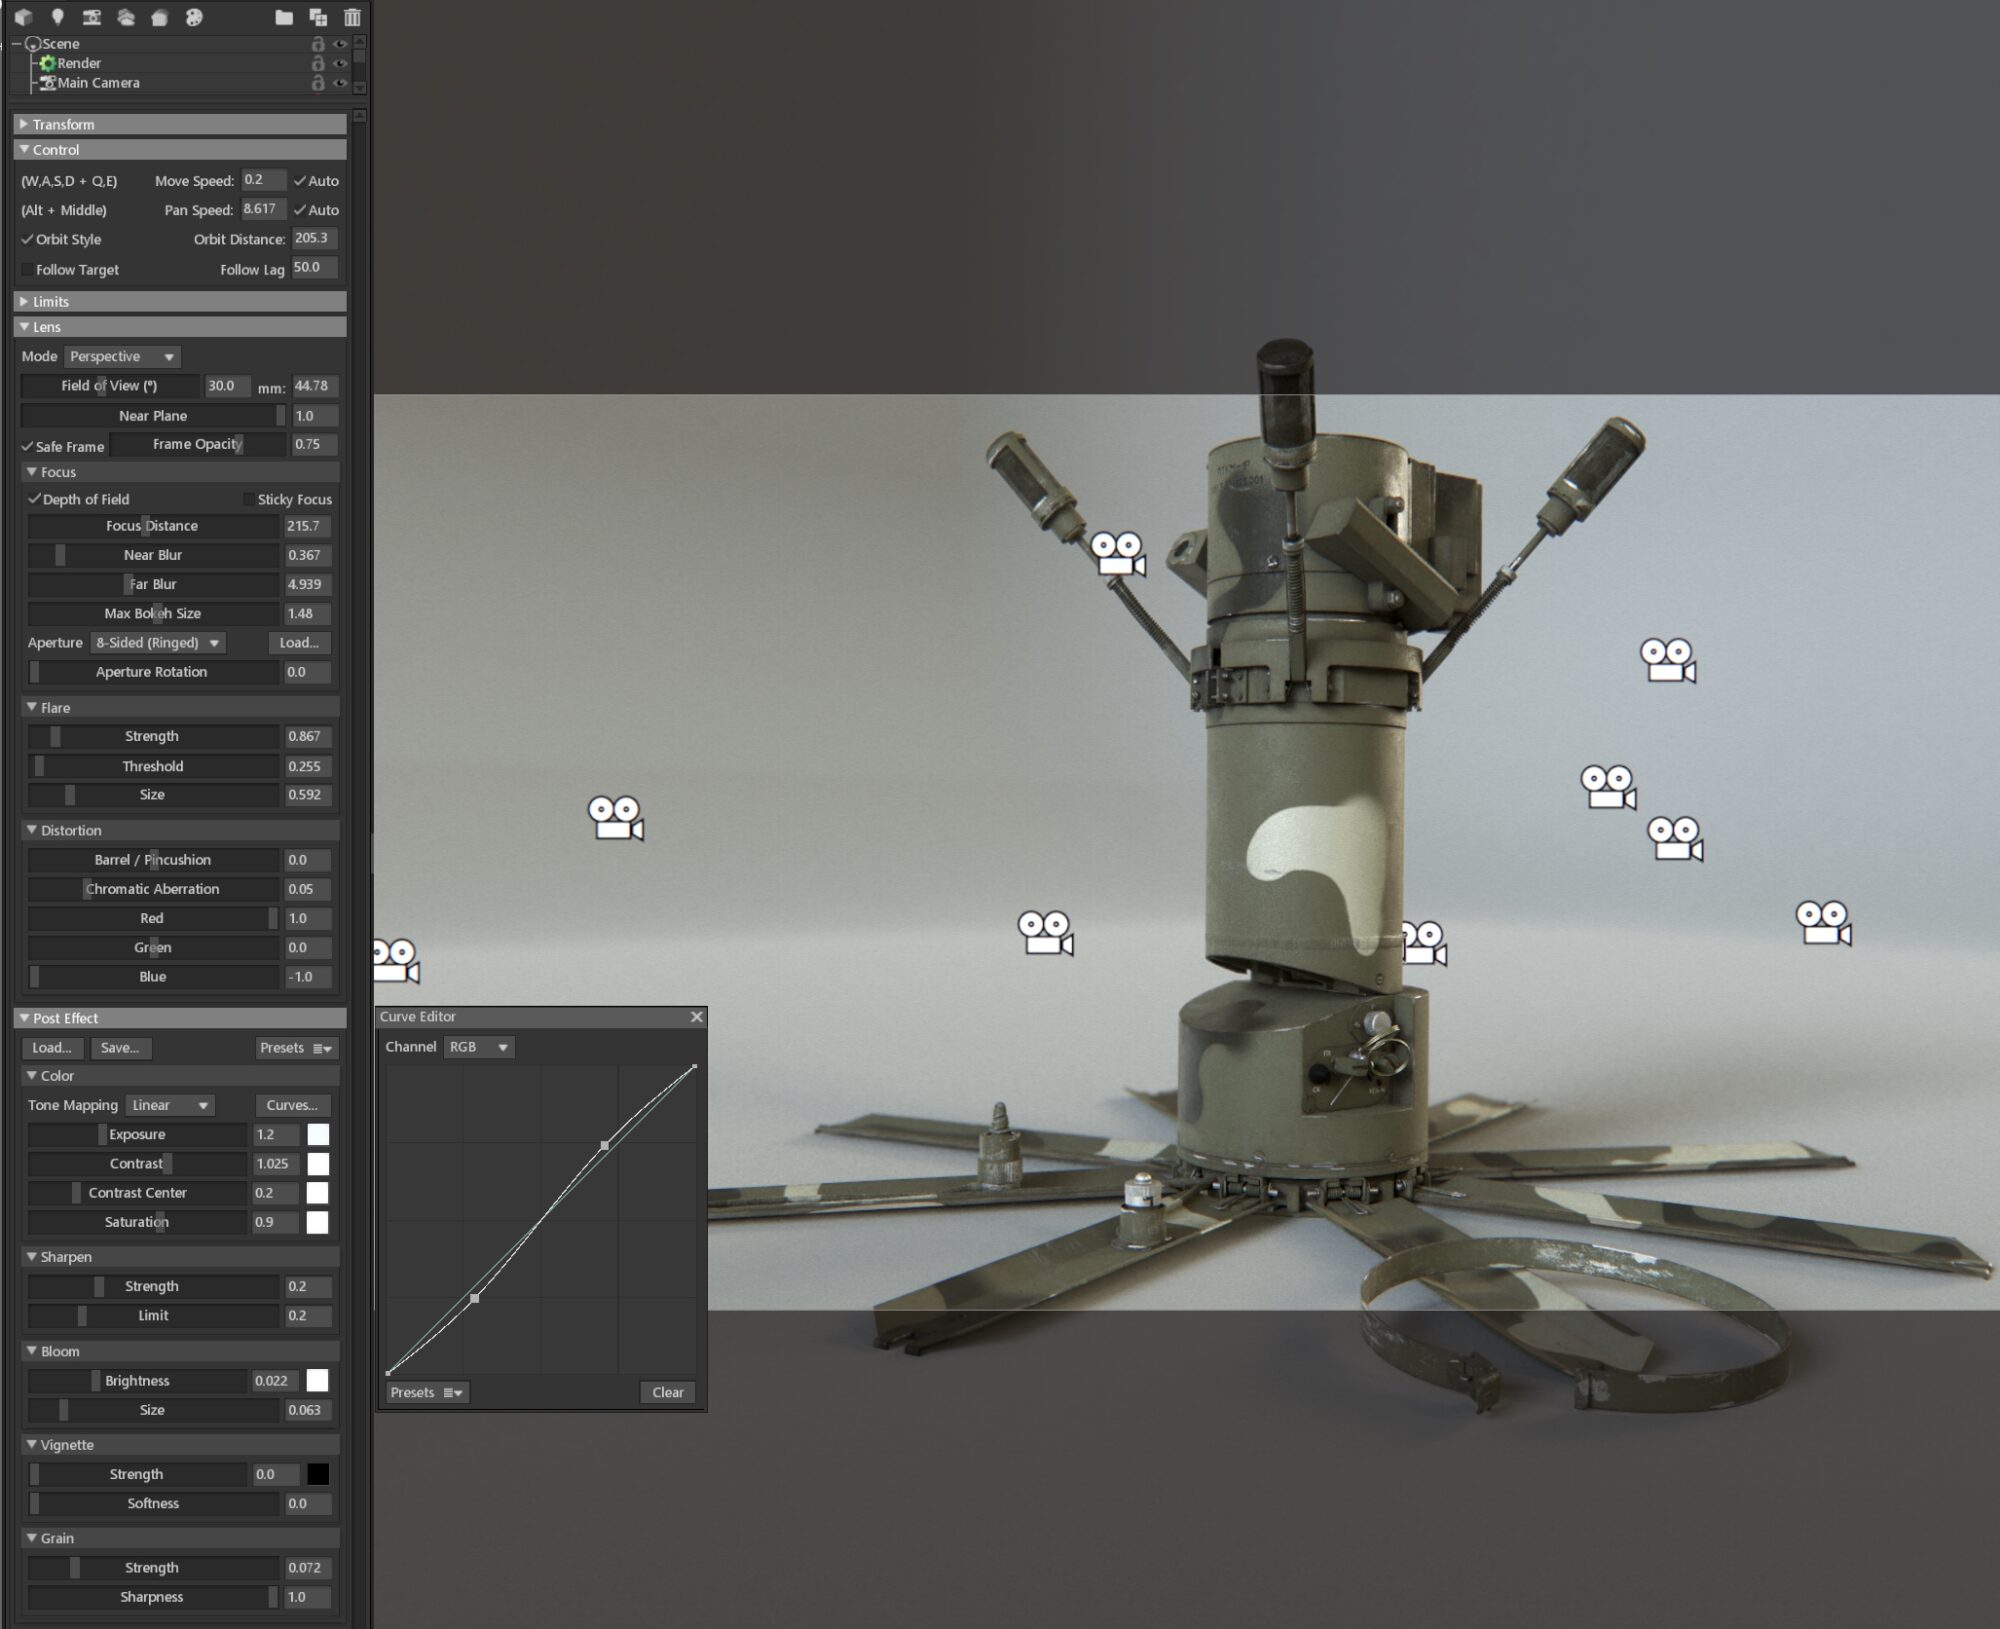Click the add camera toolbar icon

click(x=91, y=17)
